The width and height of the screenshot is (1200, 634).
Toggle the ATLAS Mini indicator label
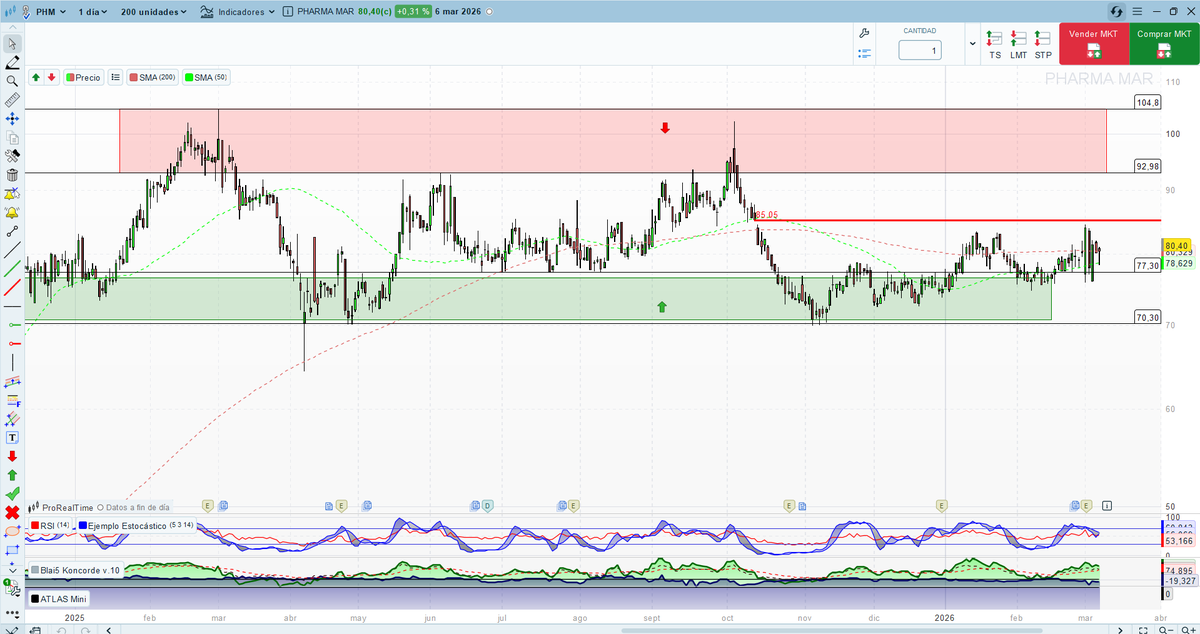coord(59,599)
